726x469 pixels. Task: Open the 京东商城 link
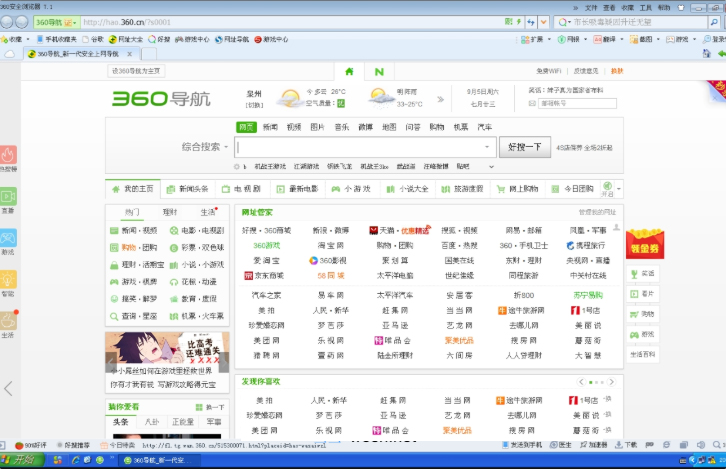[269, 274]
